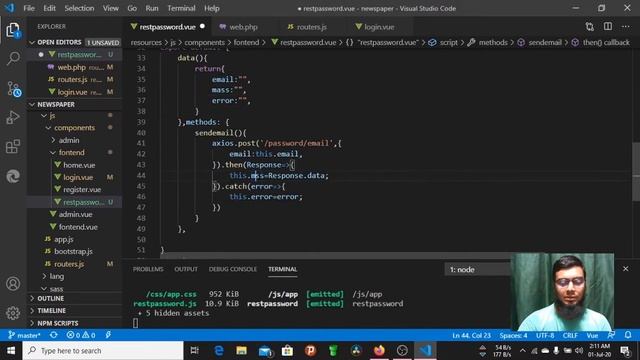
Task: Click 'methods' in the breadcrumb path
Action: coord(493,42)
